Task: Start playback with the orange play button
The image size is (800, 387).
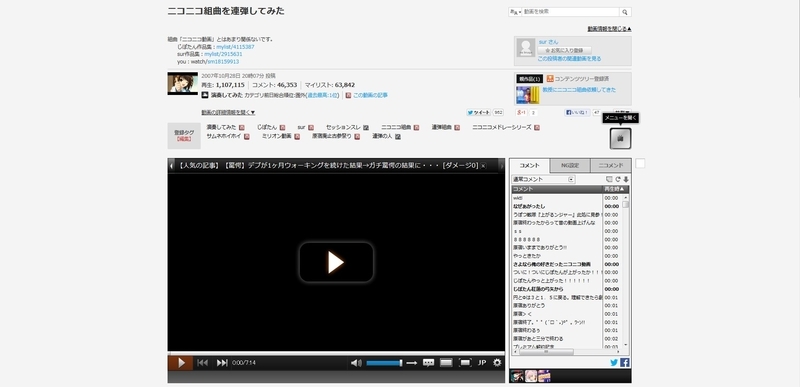Action: (180, 363)
